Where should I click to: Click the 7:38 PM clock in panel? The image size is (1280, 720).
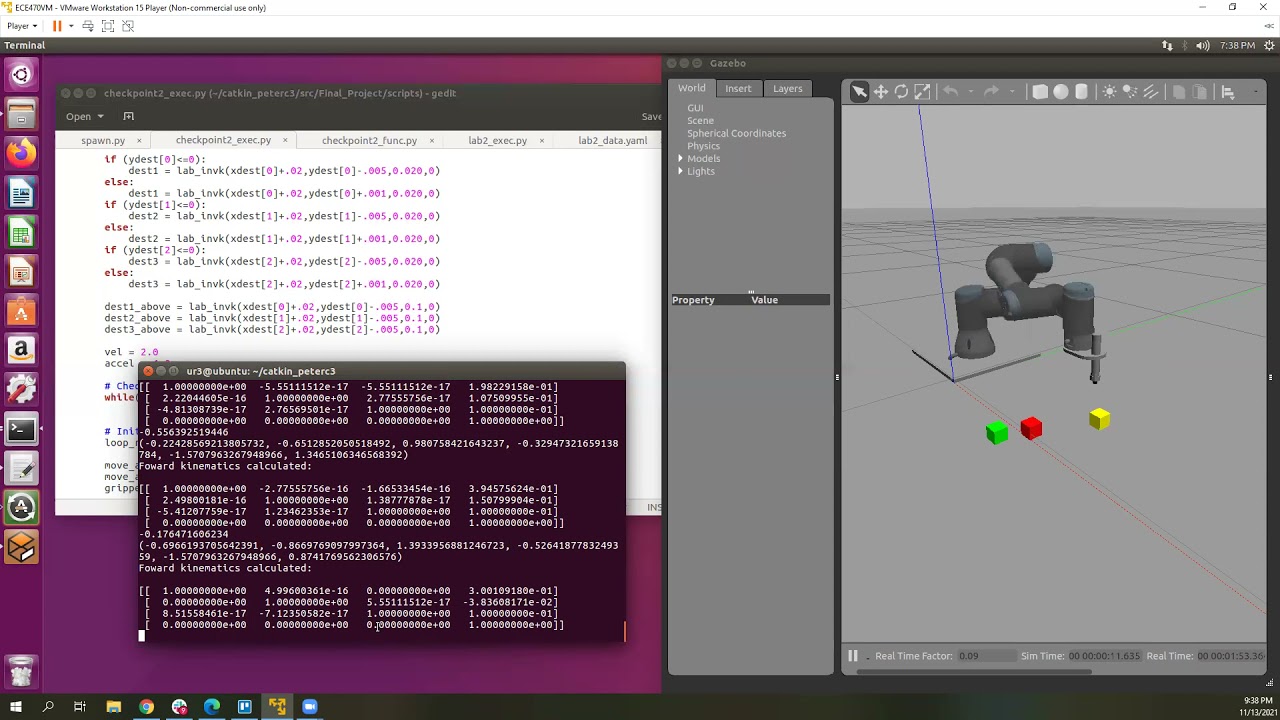(1237, 45)
